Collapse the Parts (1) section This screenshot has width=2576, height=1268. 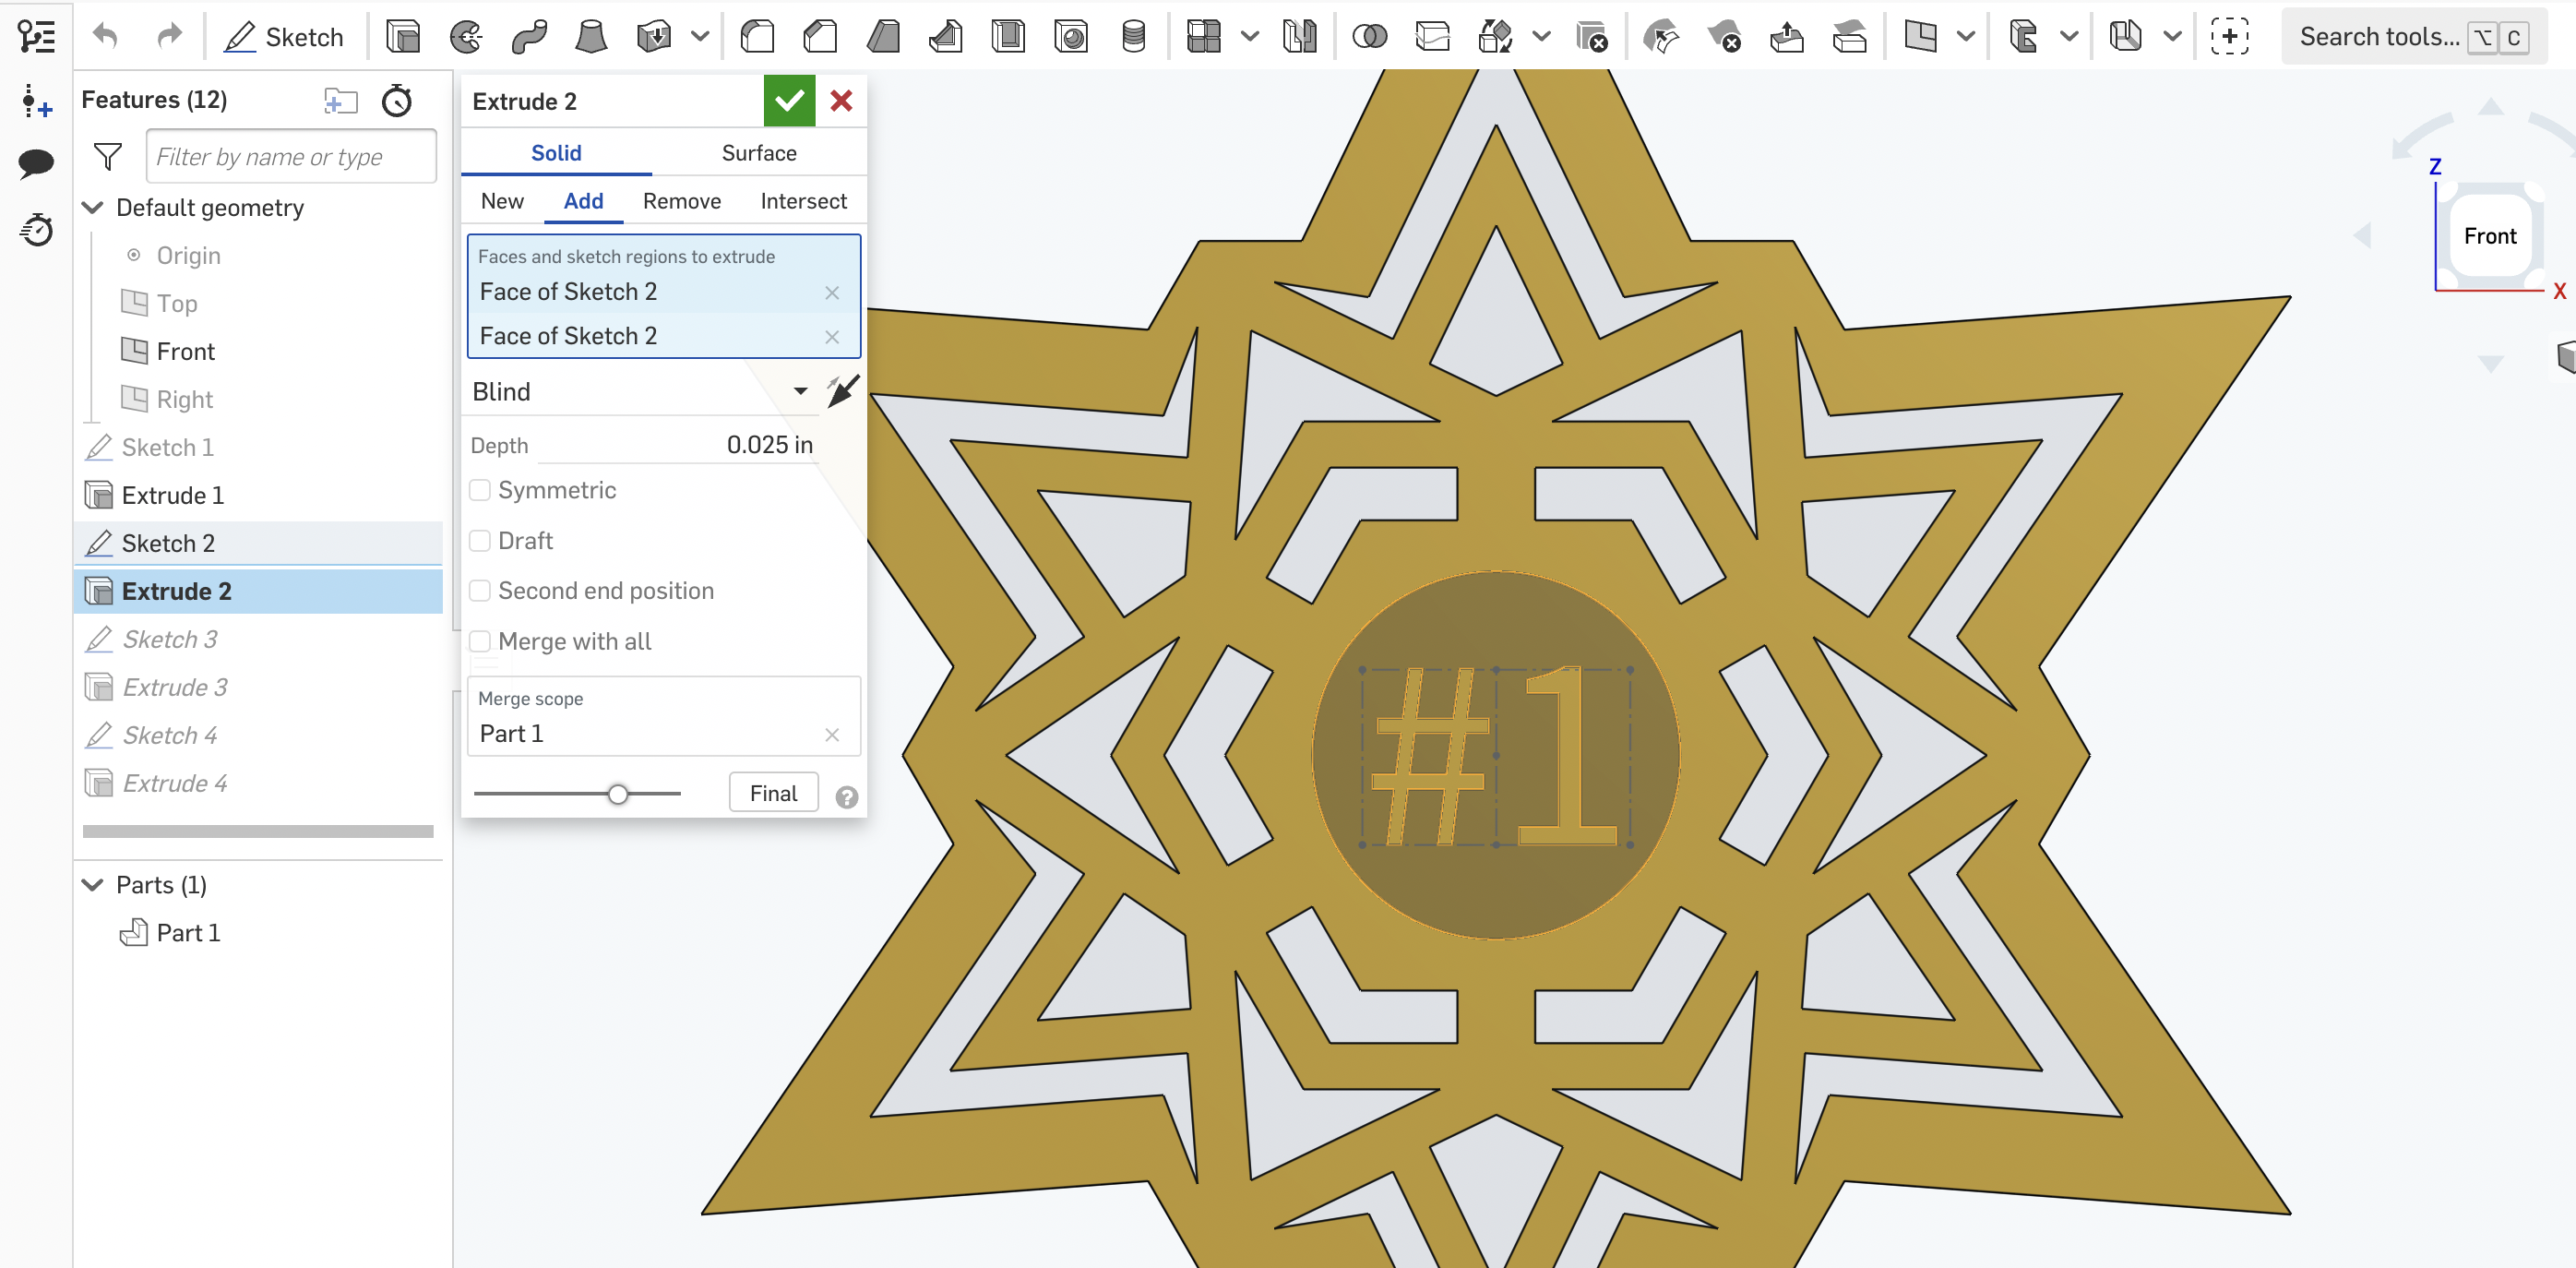[92, 885]
